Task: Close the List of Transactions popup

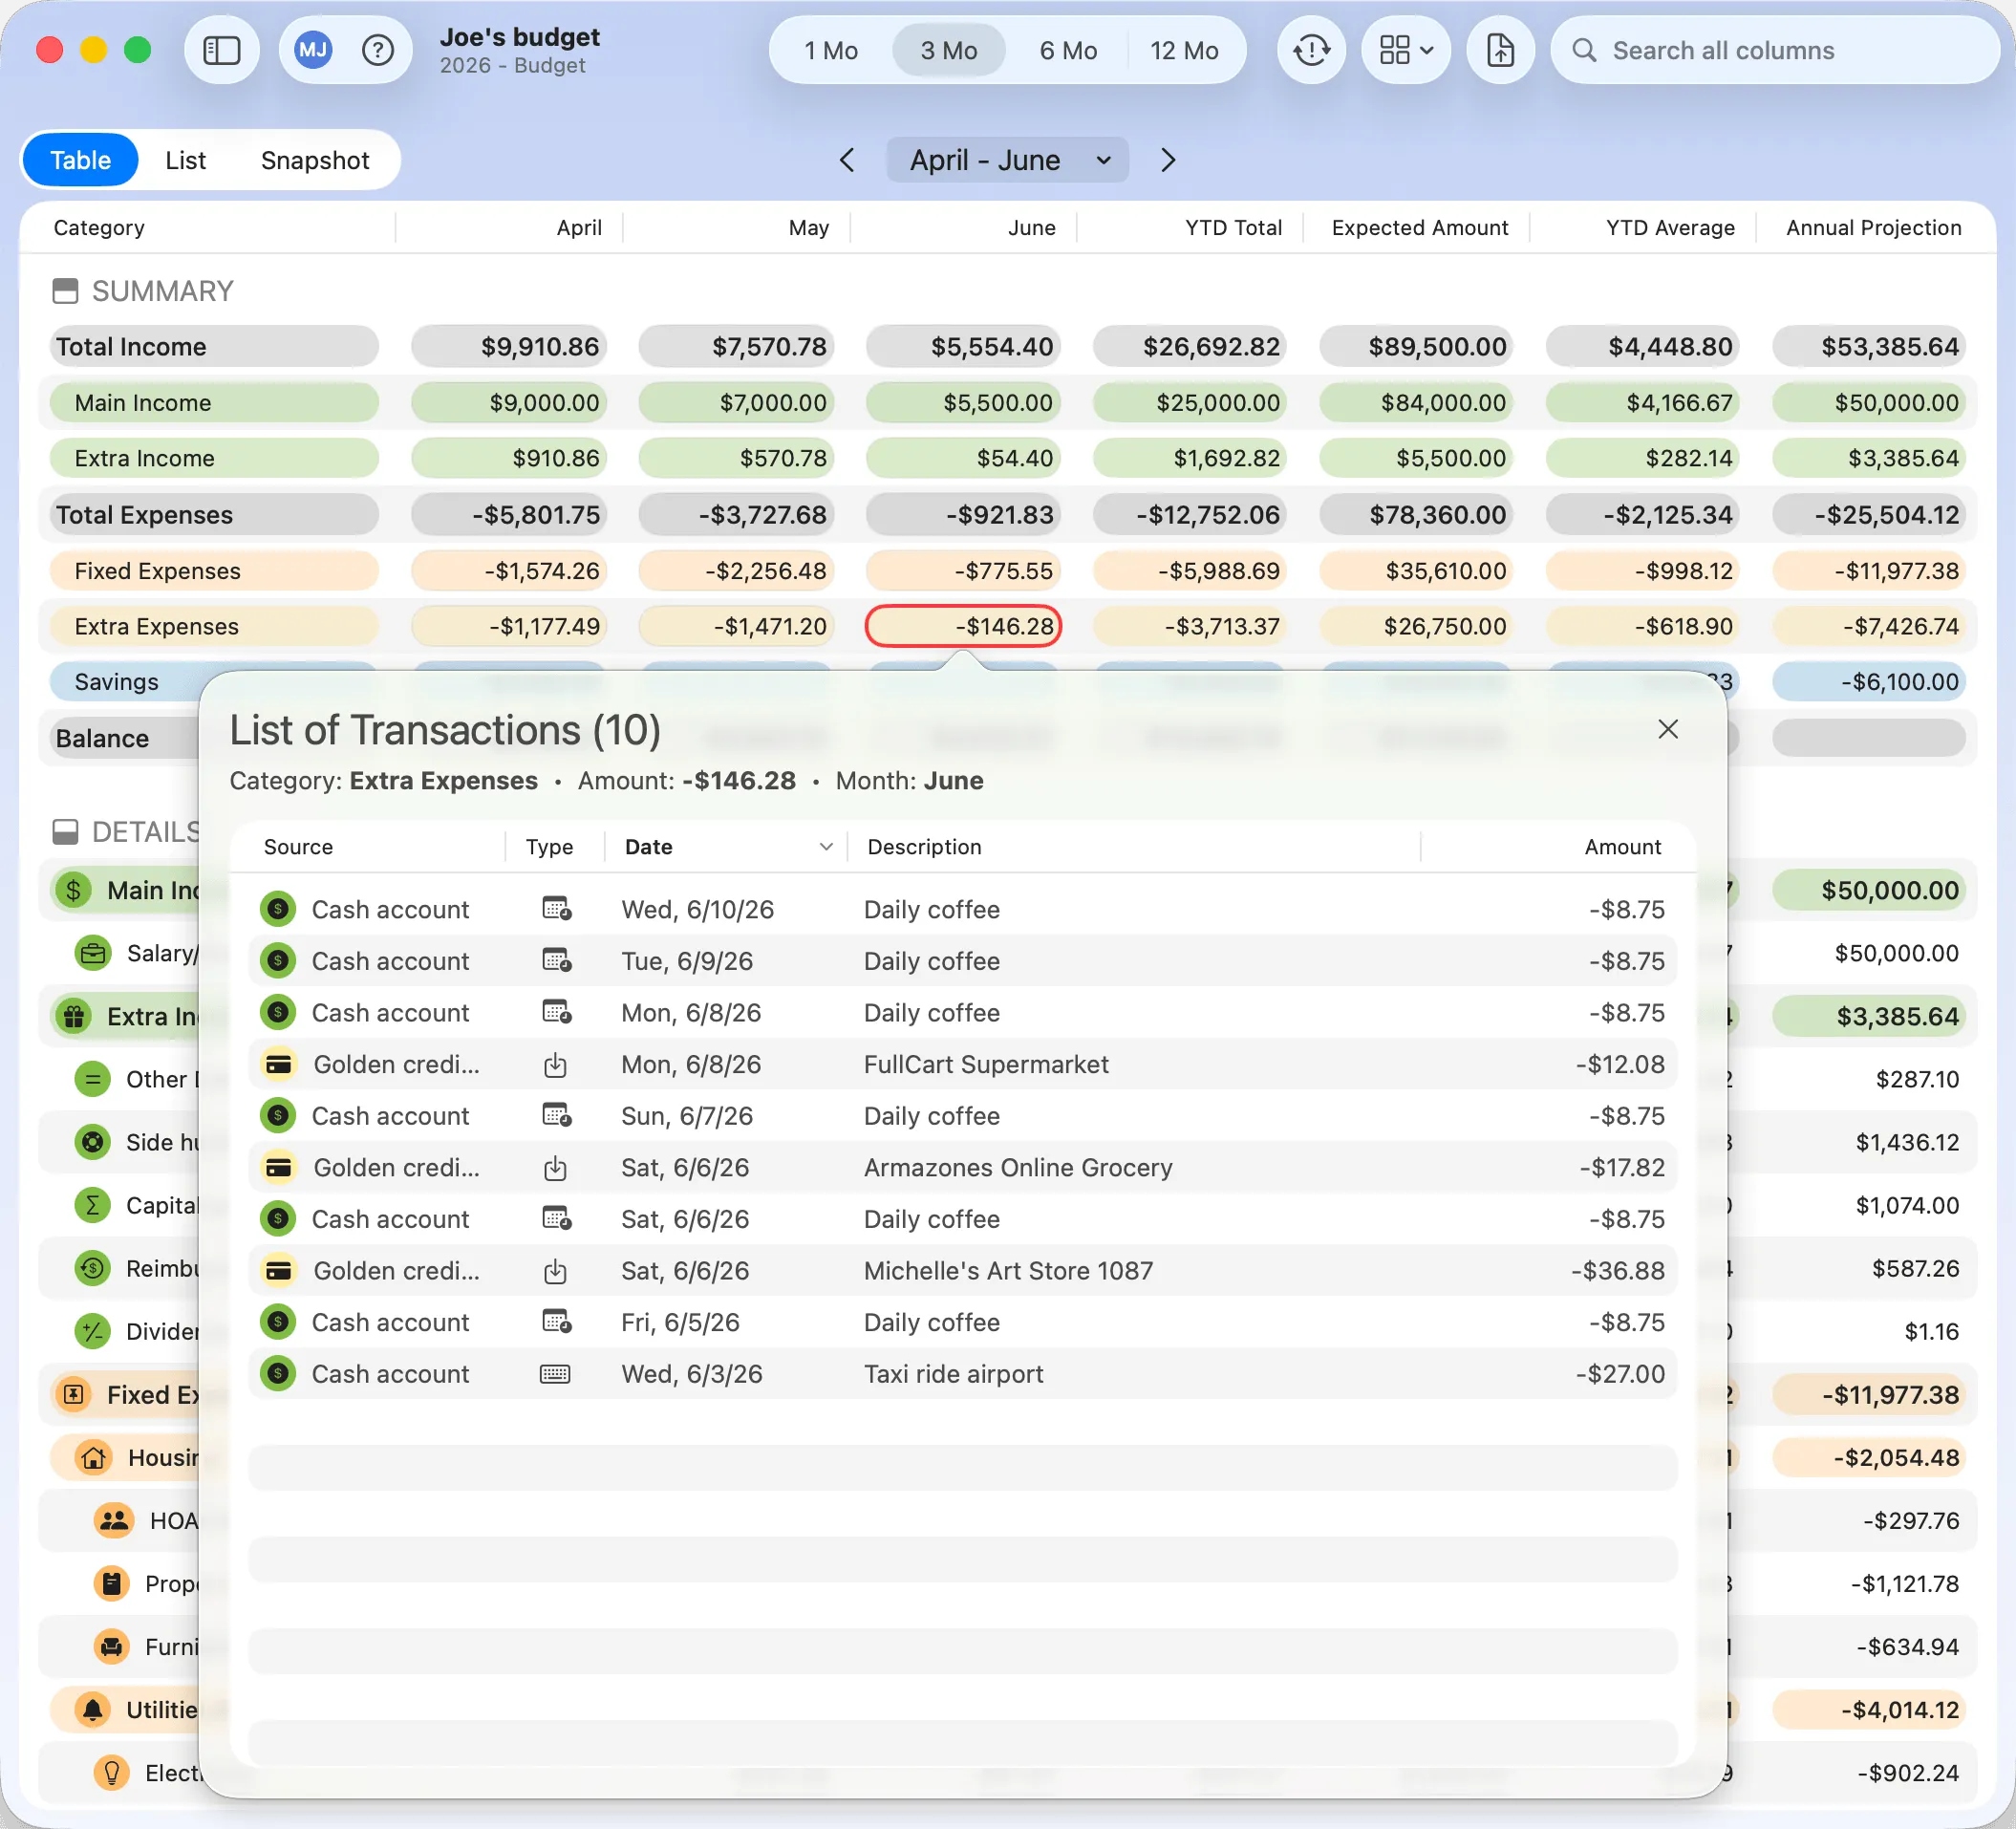Action: pos(1667,729)
